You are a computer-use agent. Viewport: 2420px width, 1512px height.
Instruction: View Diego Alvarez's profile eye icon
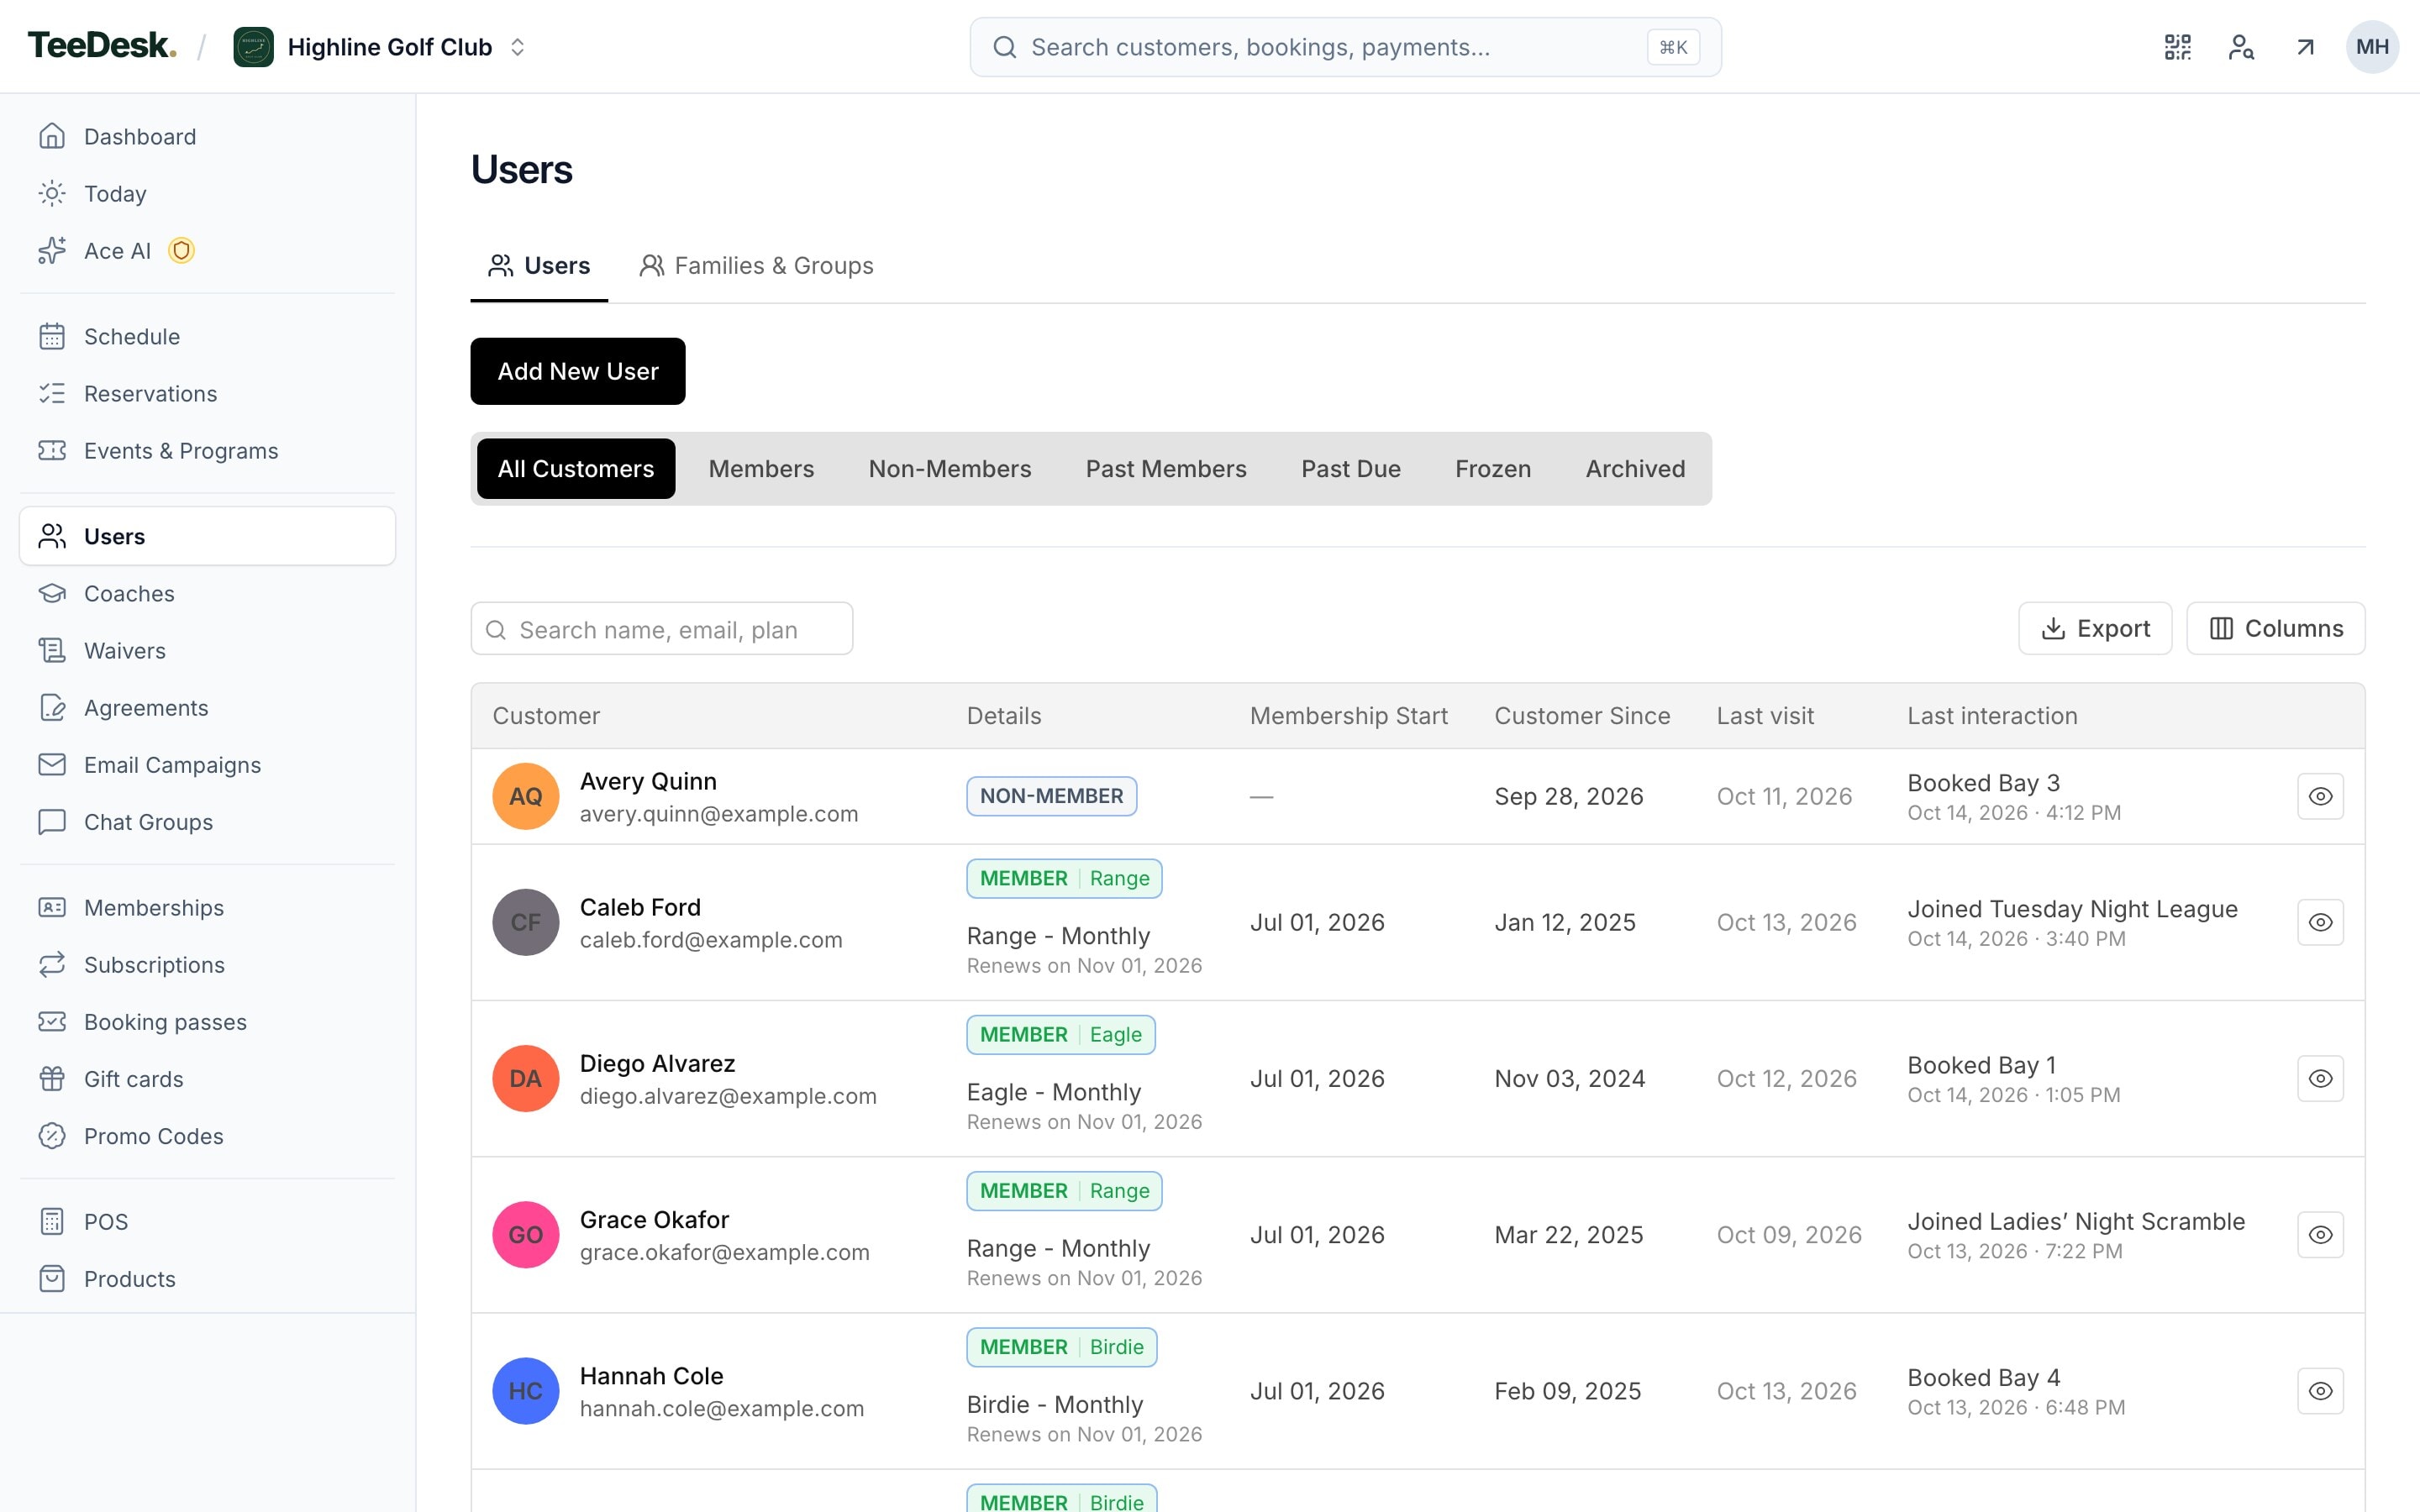2320,1078
